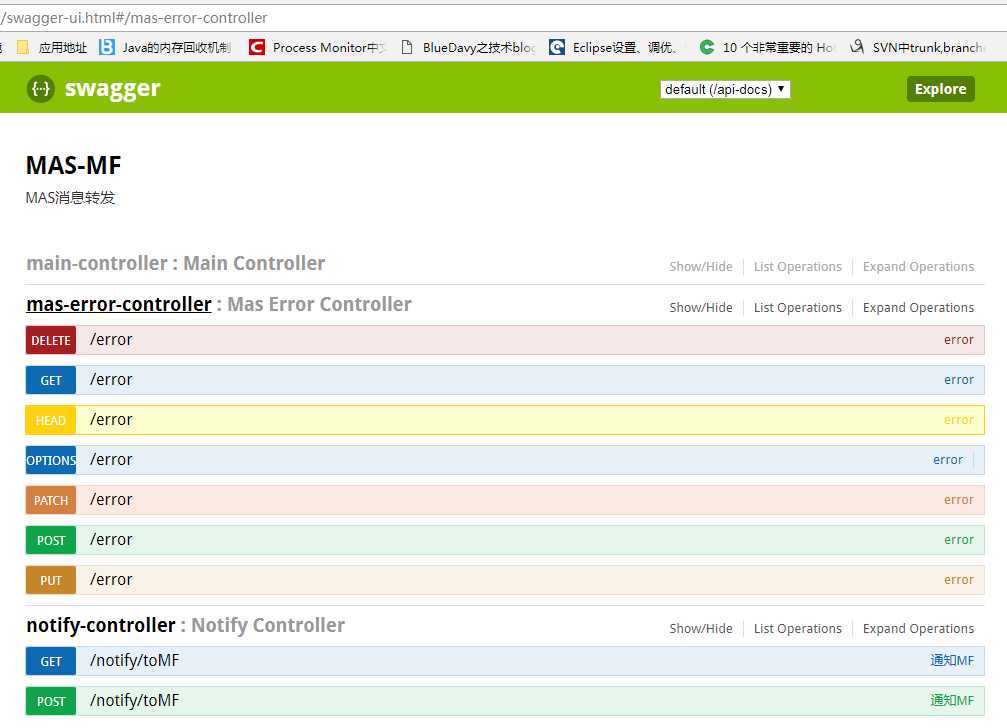Click the error summary in OPTIONS row
Viewport: 1007px width, 728px height.
coord(948,460)
